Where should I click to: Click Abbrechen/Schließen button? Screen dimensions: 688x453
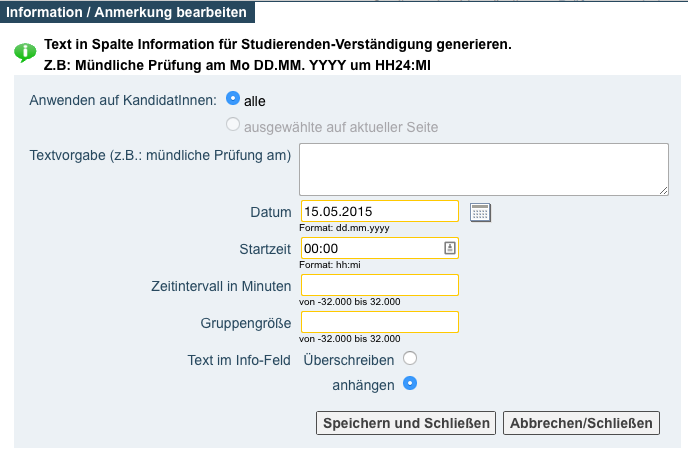click(581, 423)
